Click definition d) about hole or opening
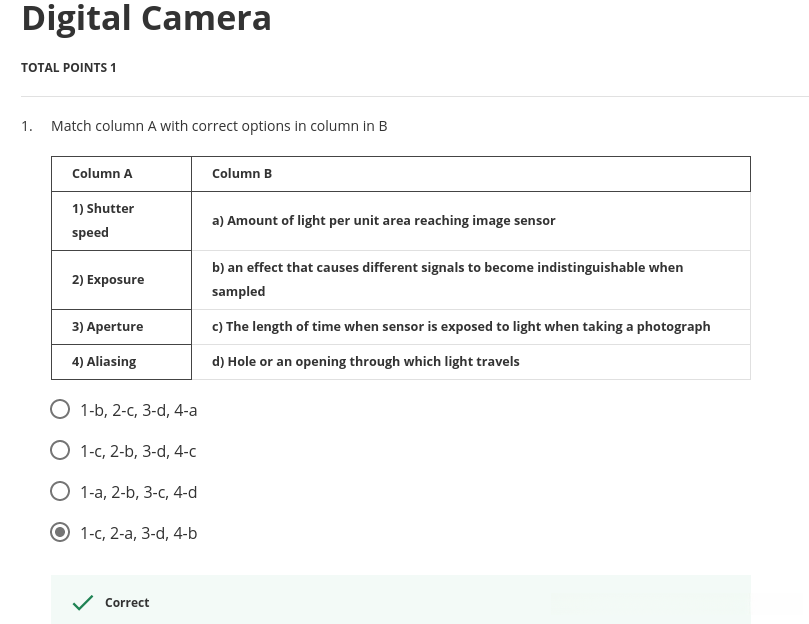The image size is (809, 624). pyautogui.click(x=365, y=362)
